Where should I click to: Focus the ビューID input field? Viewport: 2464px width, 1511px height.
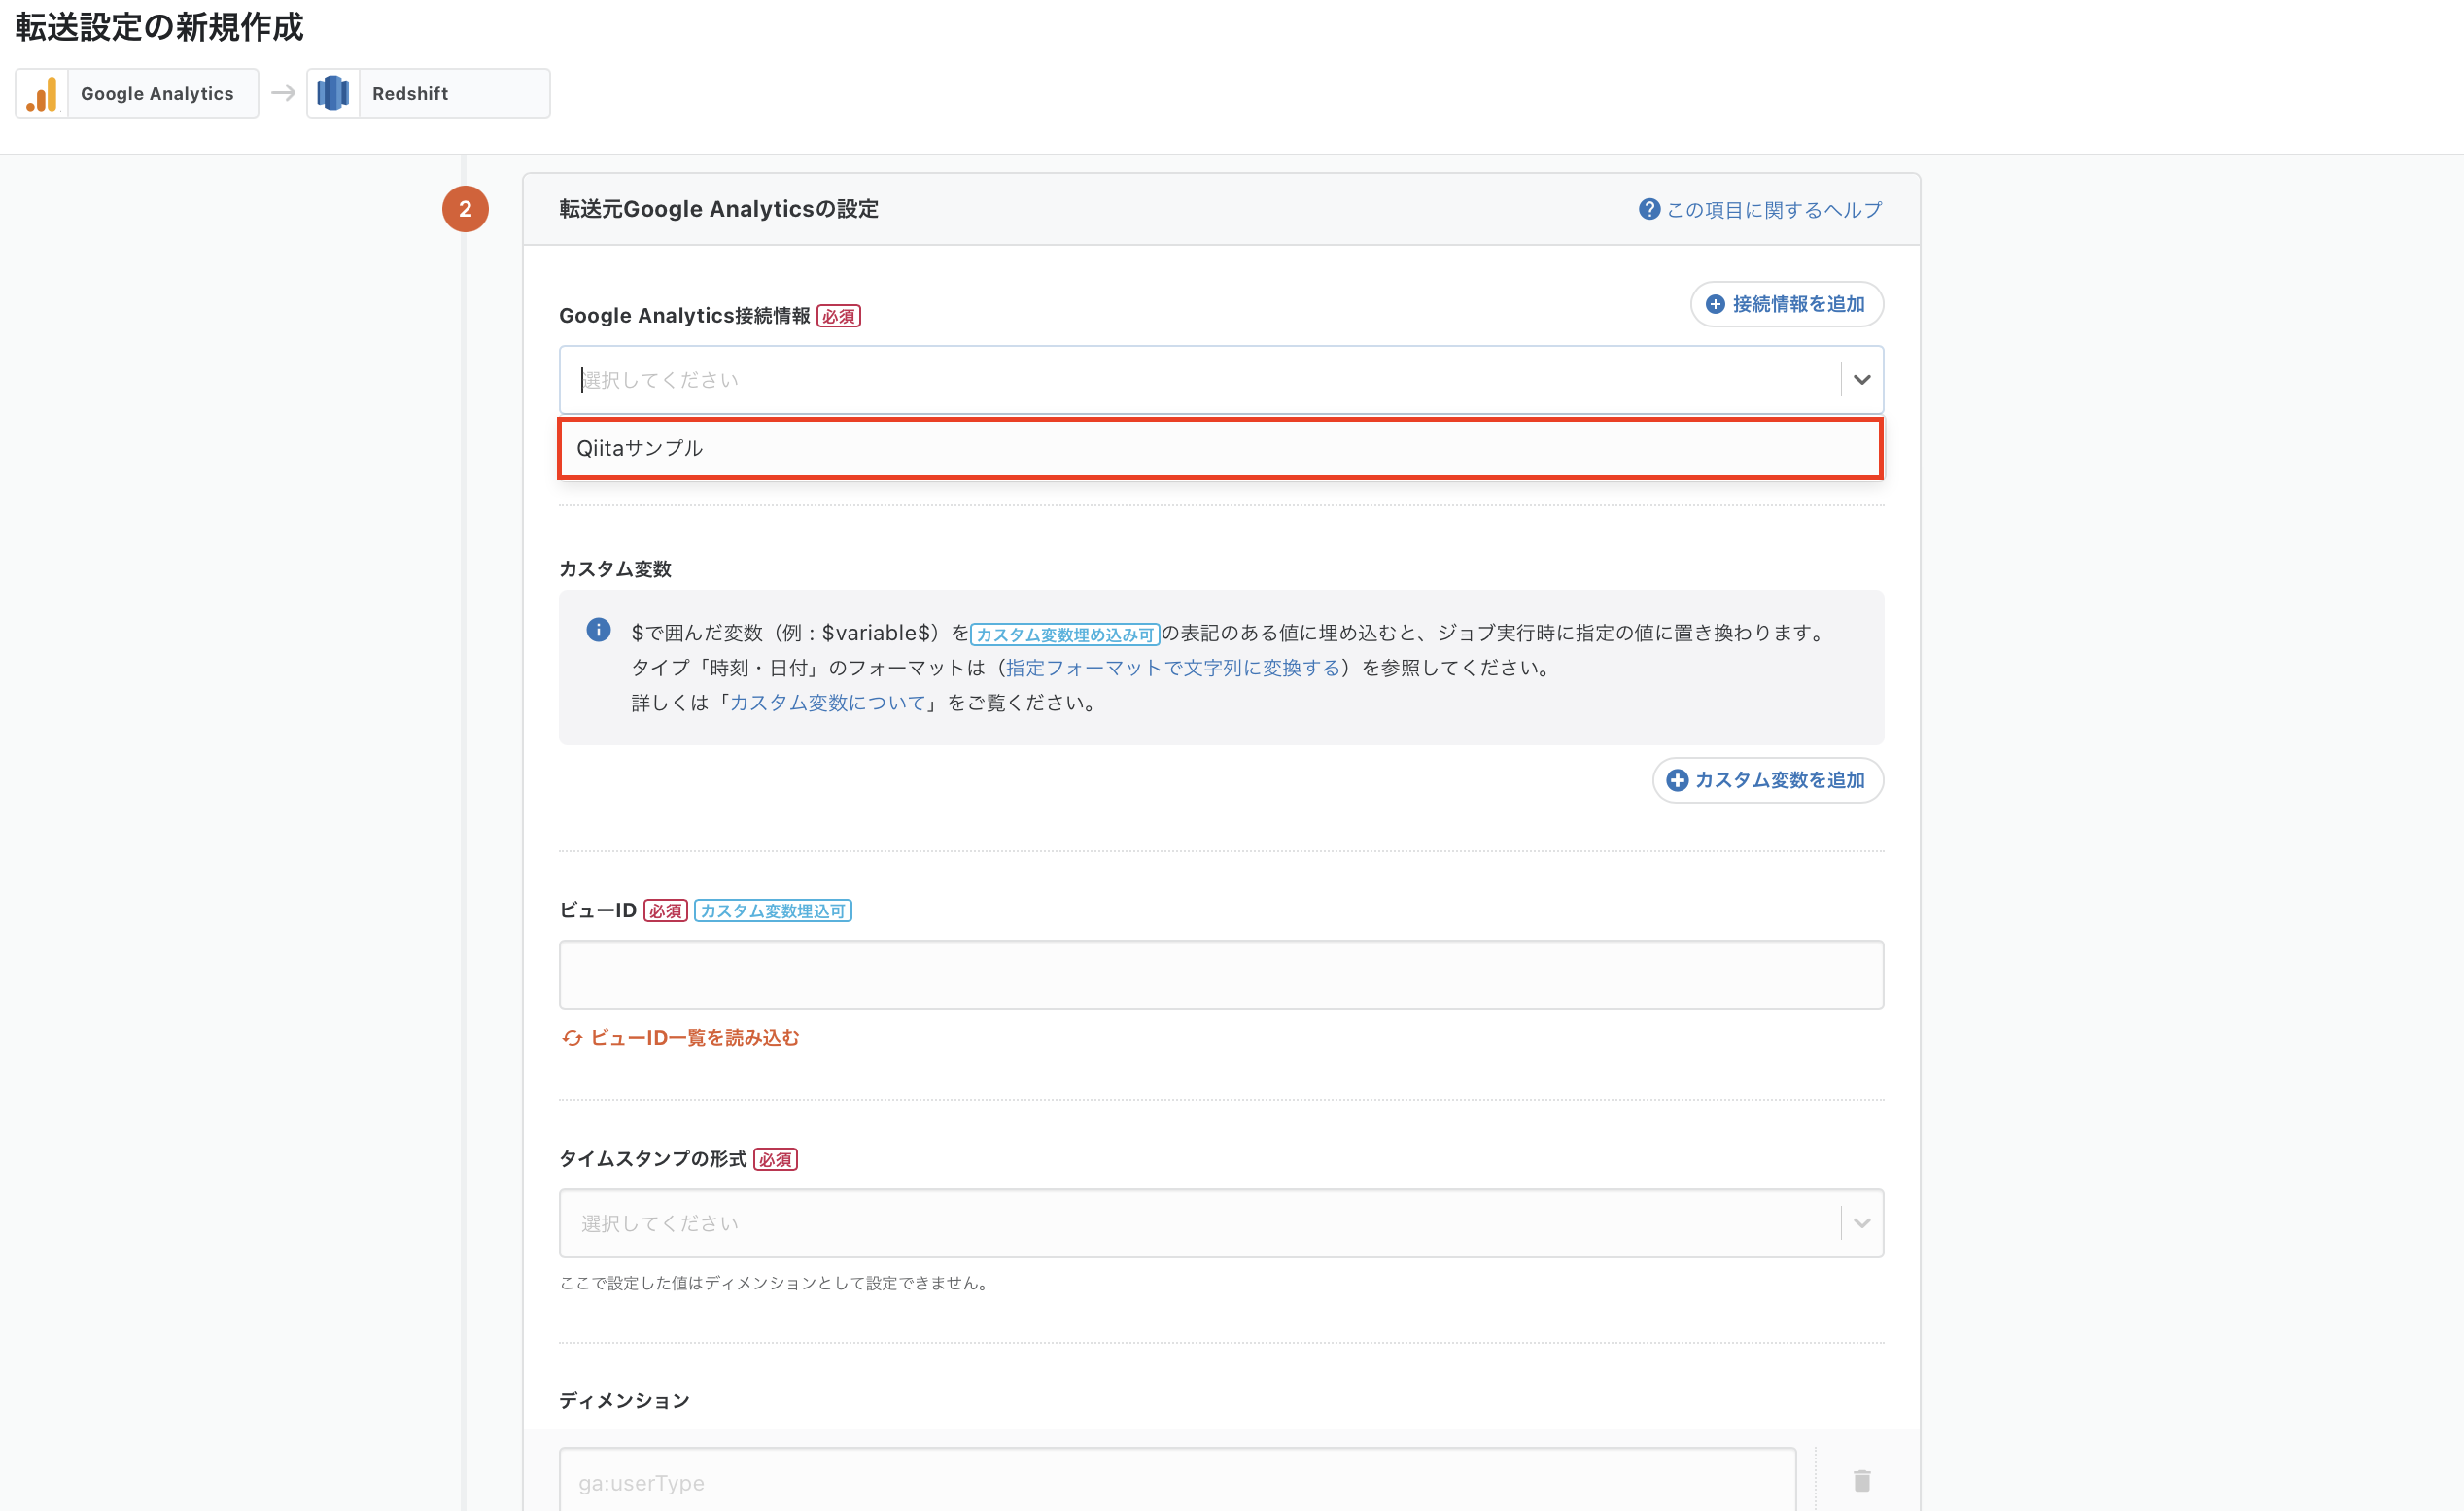(x=1220, y=974)
